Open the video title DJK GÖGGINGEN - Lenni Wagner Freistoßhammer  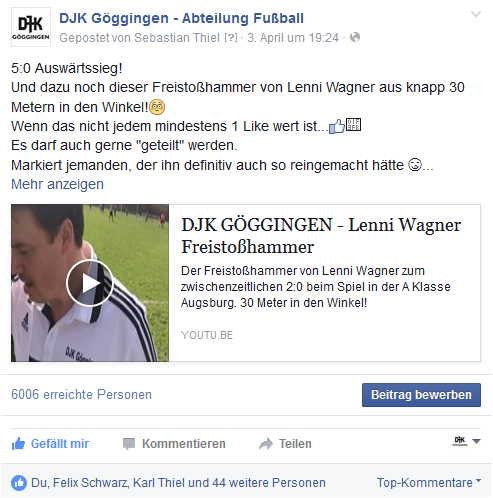click(x=321, y=236)
